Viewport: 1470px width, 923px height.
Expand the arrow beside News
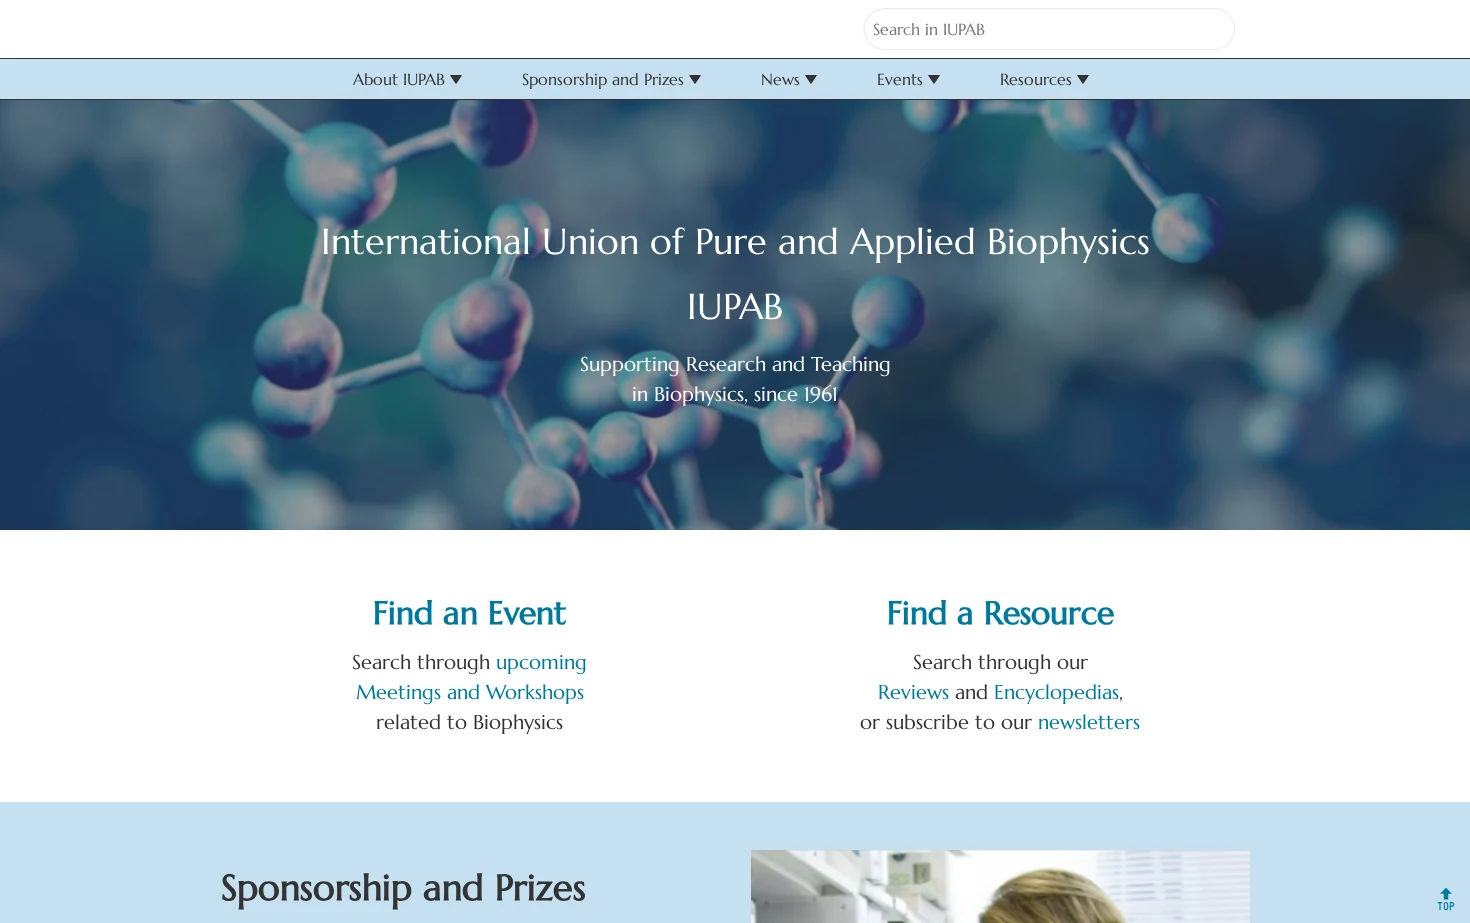pyautogui.click(x=811, y=79)
